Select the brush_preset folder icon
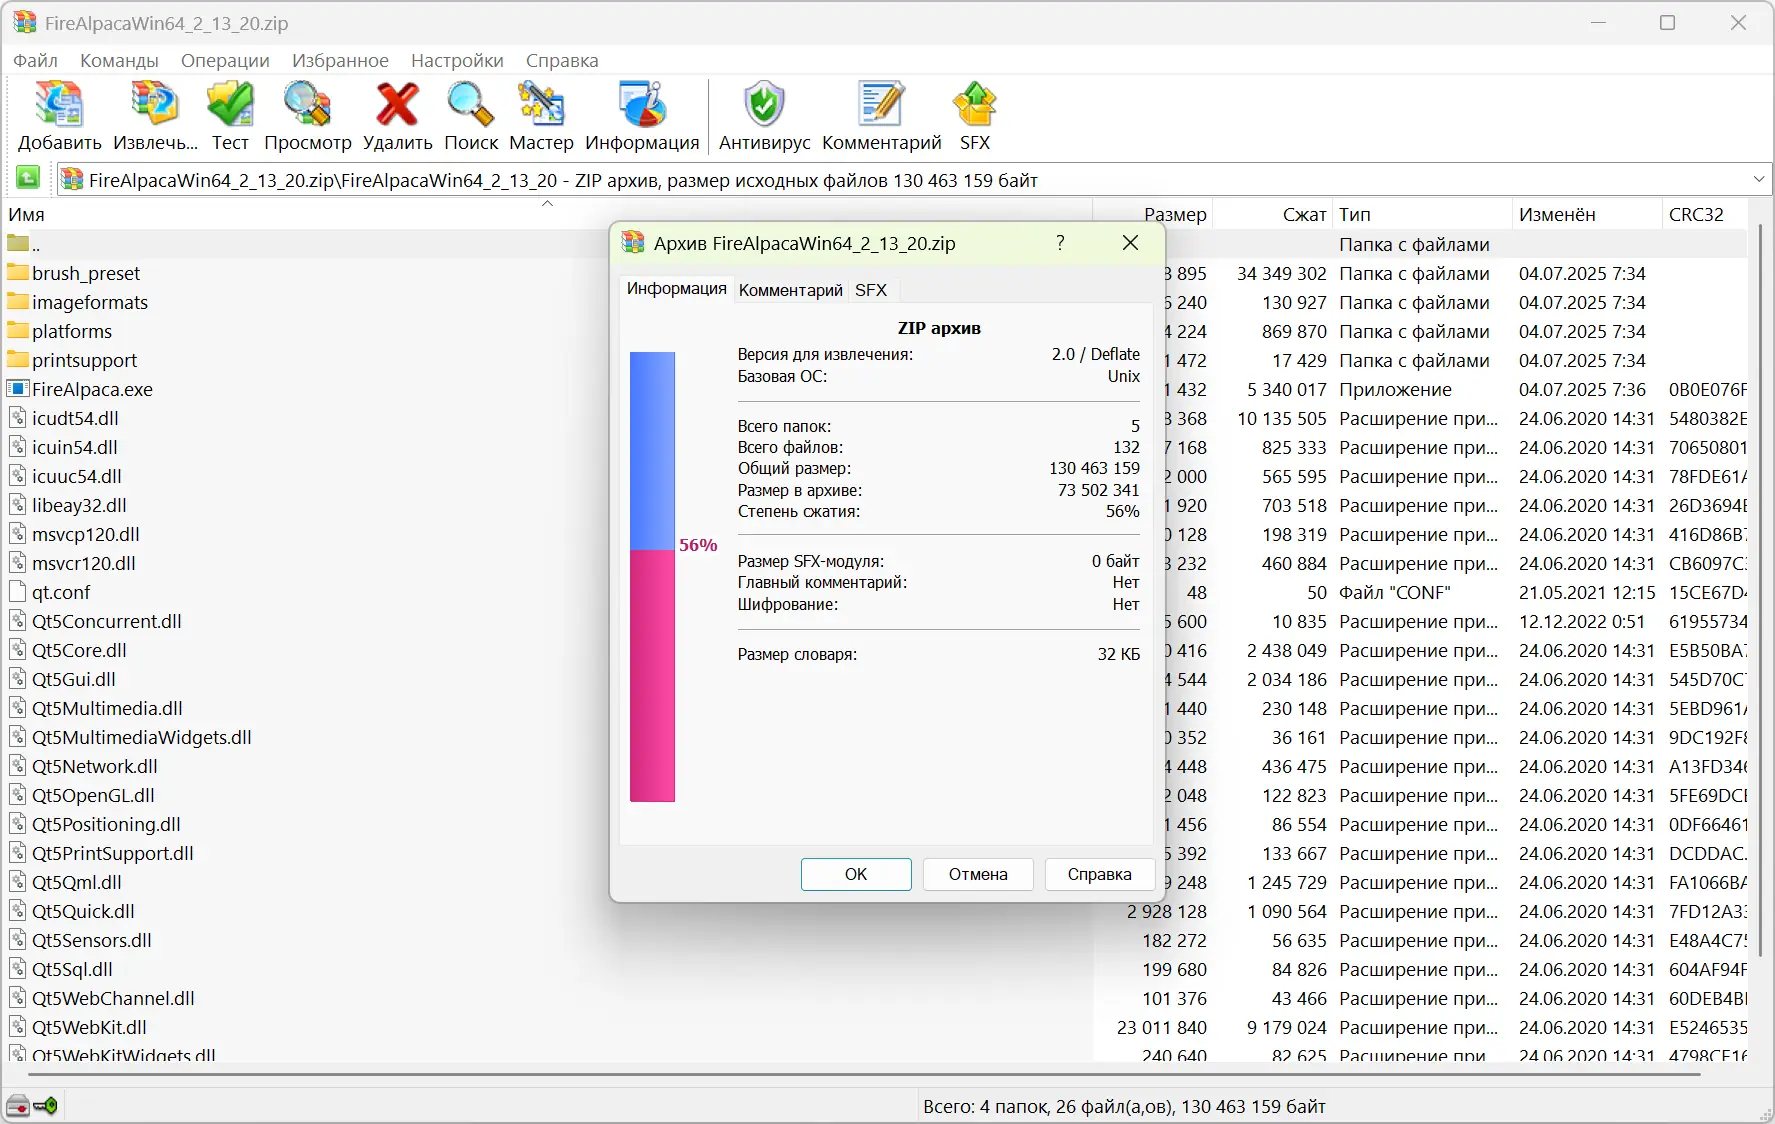Screen dimensions: 1775x1124 pyautogui.click(x=18, y=273)
